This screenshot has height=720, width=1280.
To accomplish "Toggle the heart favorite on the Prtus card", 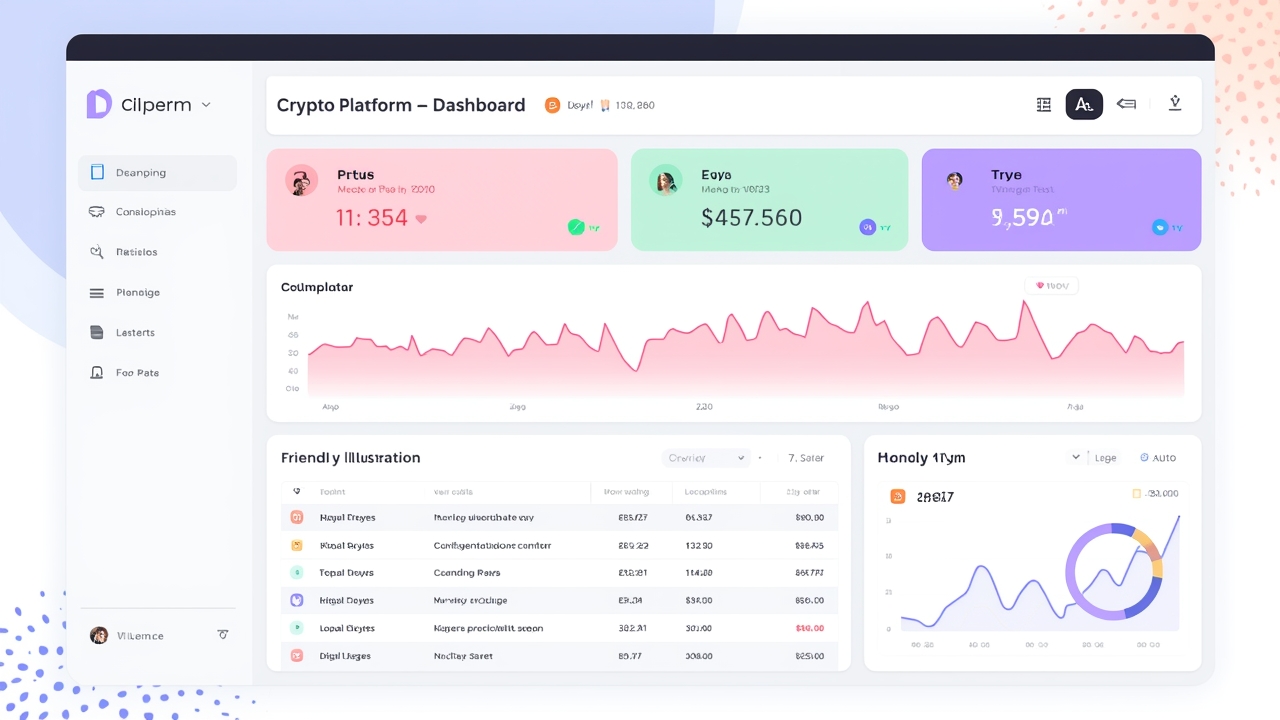I will point(420,218).
